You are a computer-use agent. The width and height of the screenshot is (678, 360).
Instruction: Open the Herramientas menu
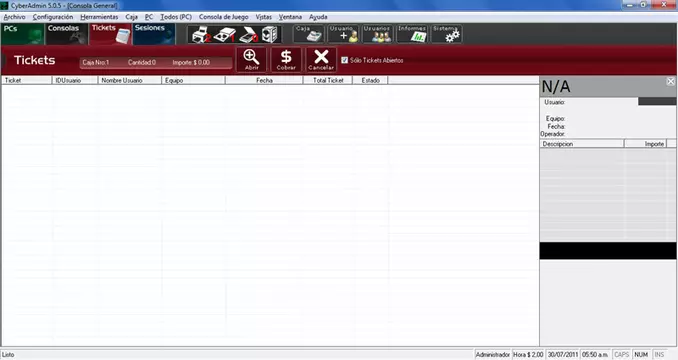99,17
